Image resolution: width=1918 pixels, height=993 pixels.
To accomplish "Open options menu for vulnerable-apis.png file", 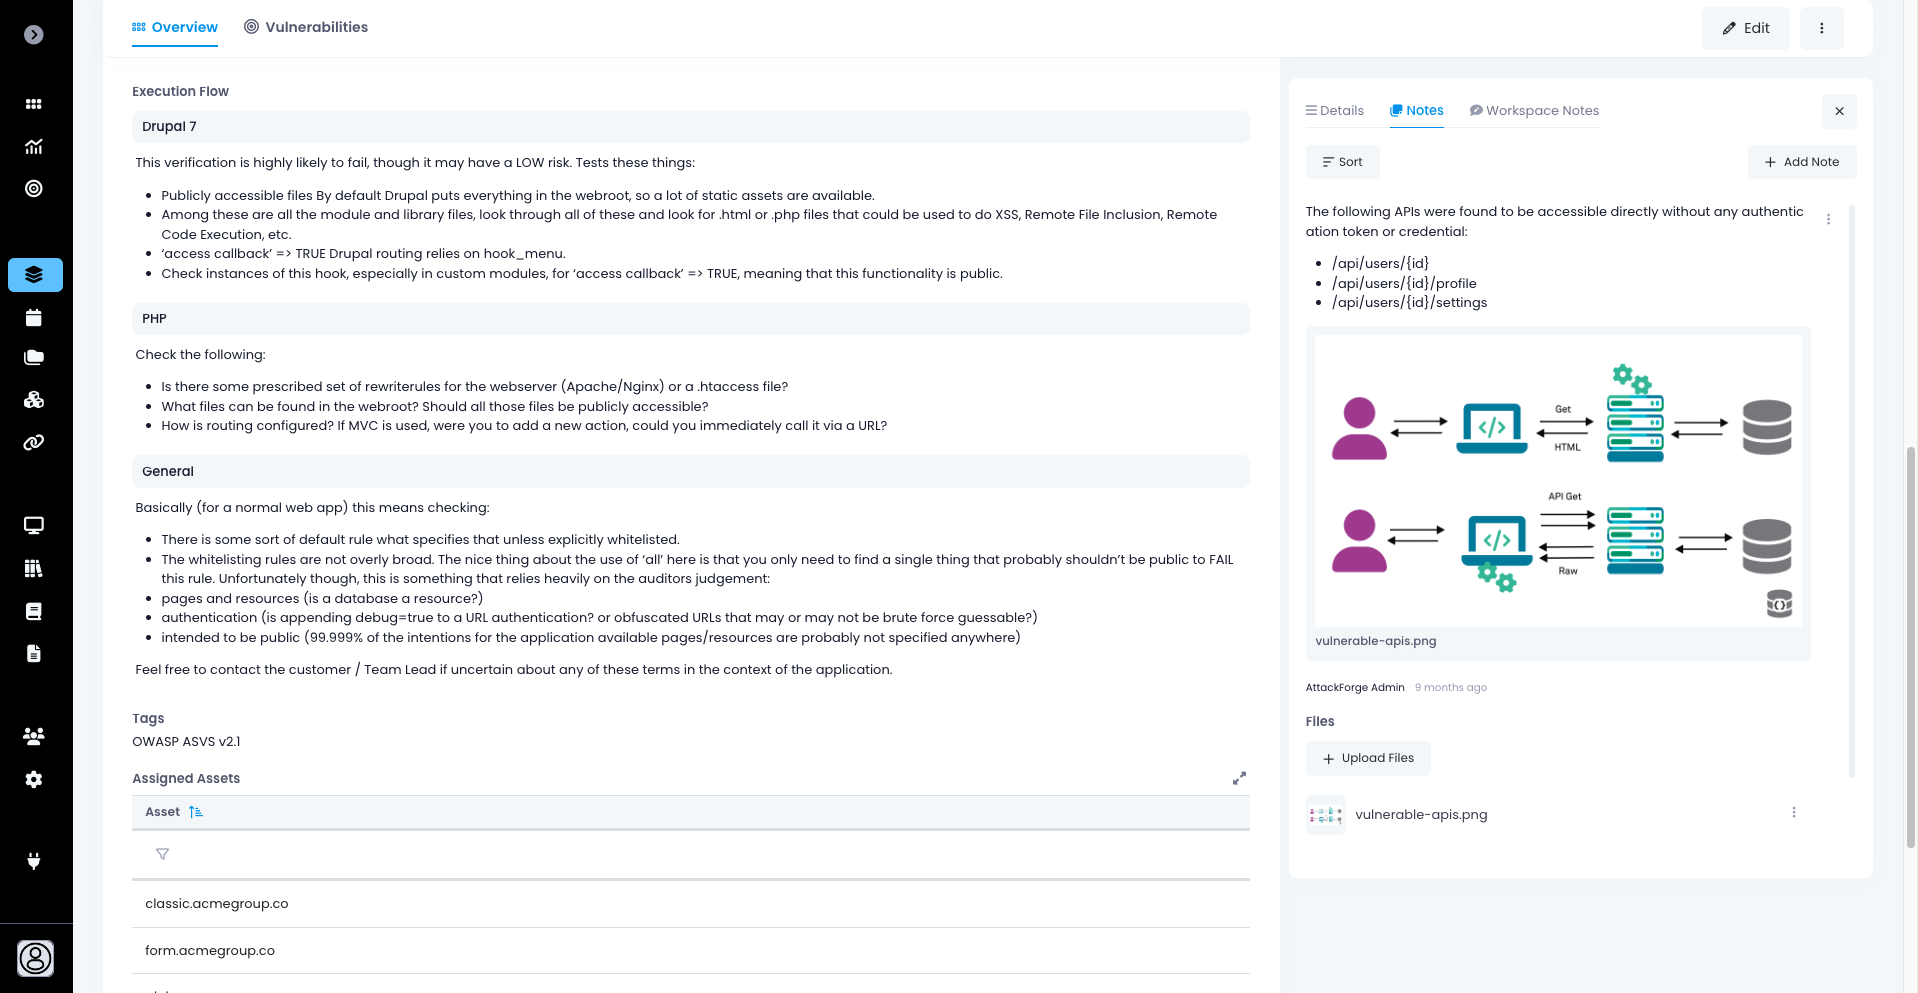I will tap(1793, 813).
